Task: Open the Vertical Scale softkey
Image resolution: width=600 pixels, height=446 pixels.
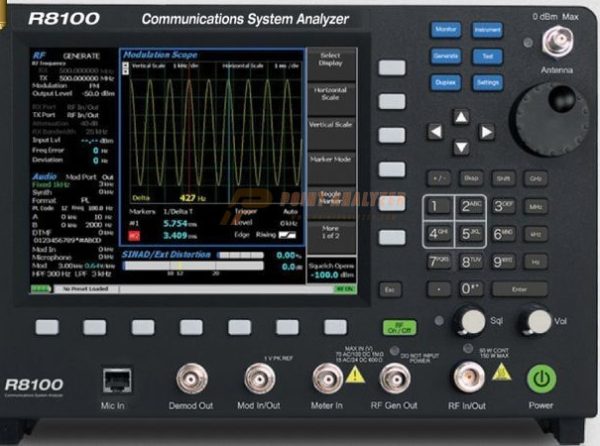Action: tap(331, 132)
